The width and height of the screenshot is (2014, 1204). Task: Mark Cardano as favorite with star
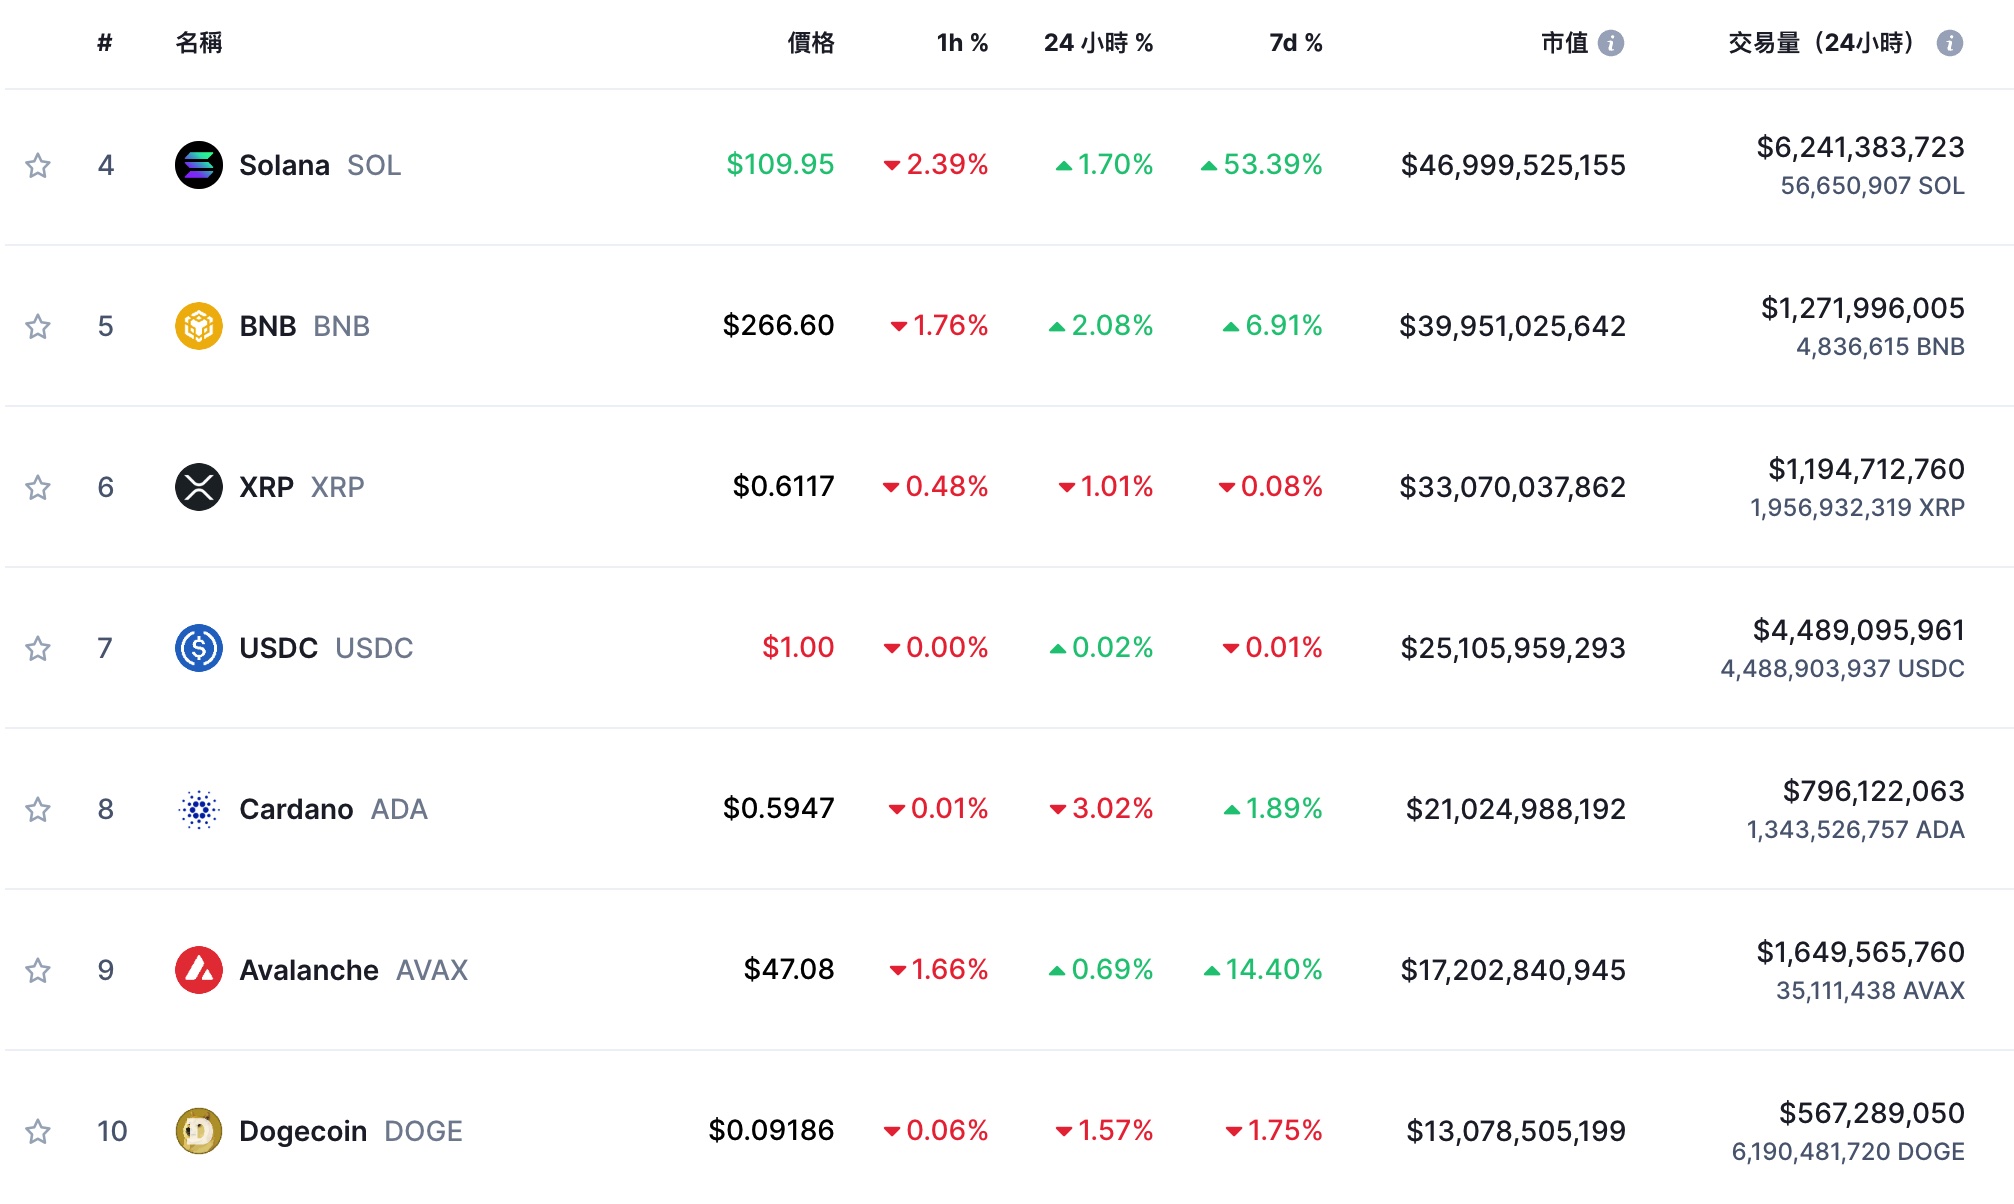(38, 809)
